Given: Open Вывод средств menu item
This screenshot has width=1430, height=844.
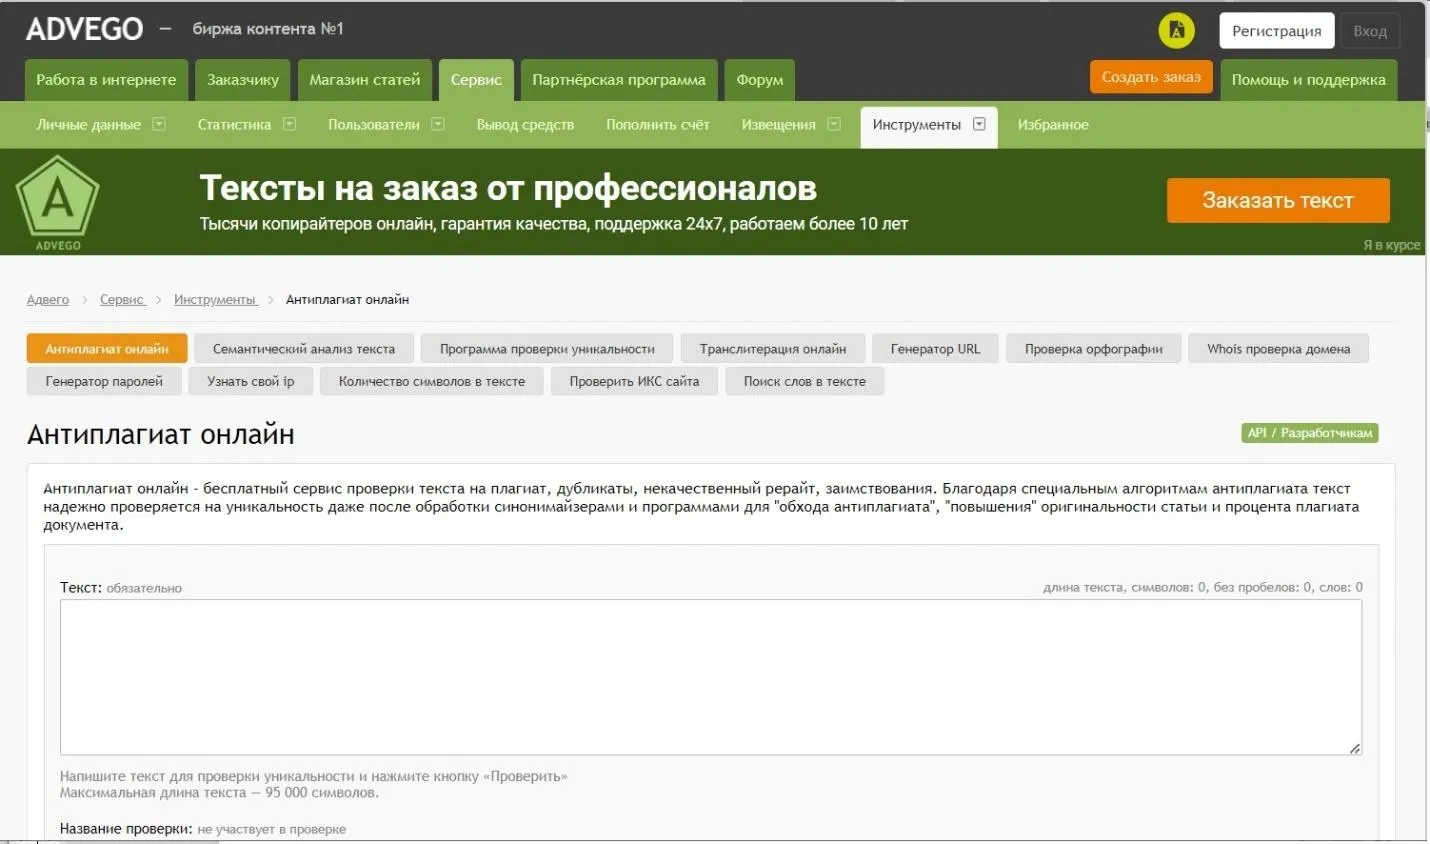Looking at the screenshot, I should point(525,125).
